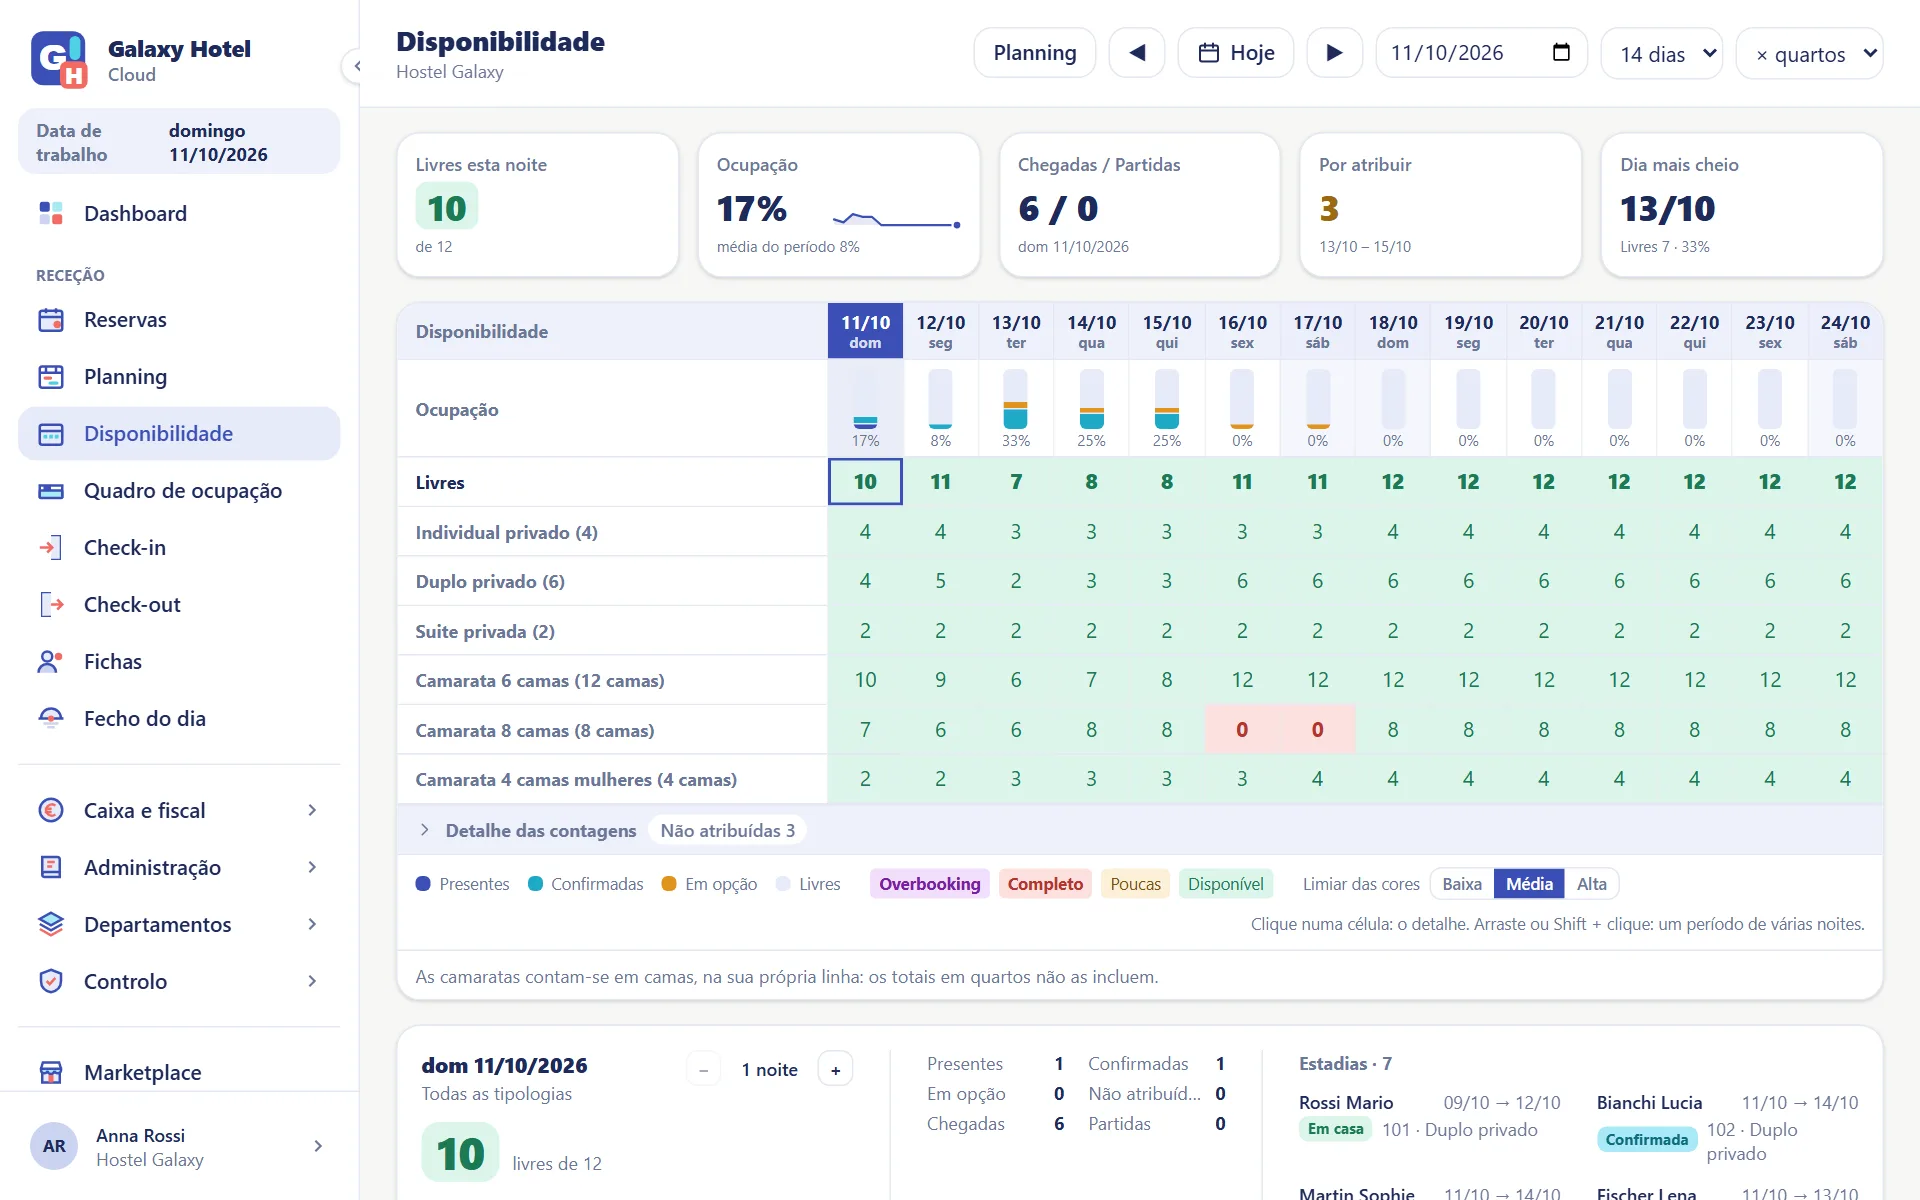Open the quartos unit dropdown

(x=1810, y=53)
